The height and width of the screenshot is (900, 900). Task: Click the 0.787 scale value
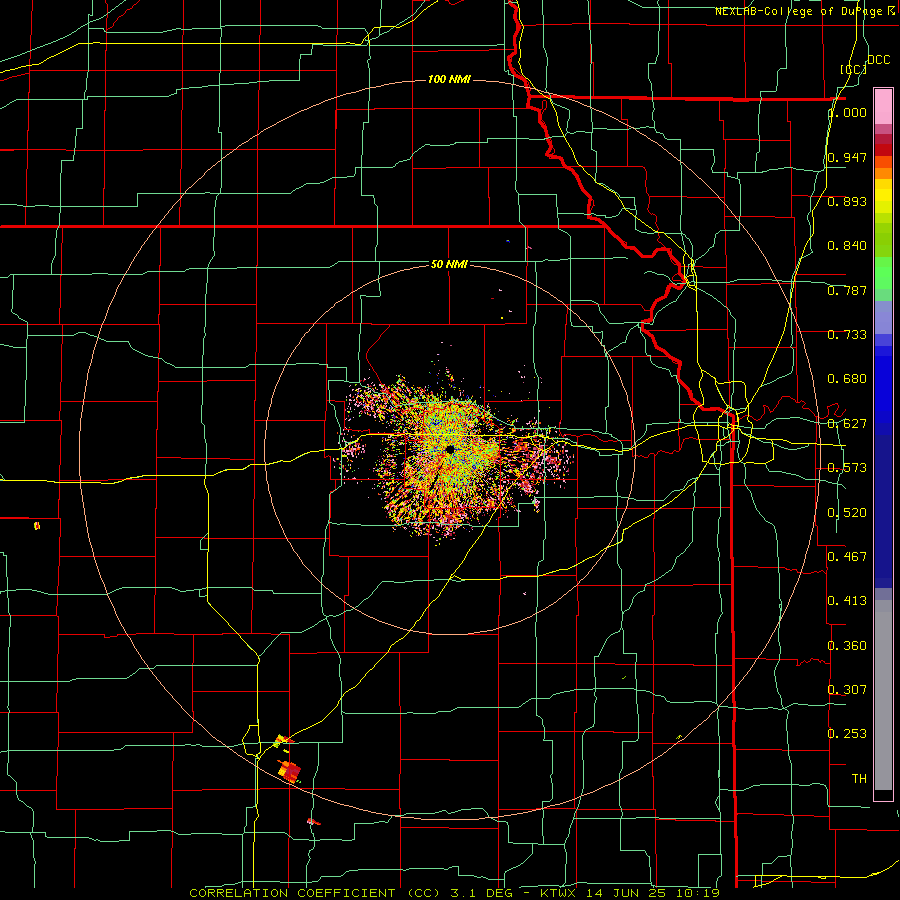pos(847,290)
